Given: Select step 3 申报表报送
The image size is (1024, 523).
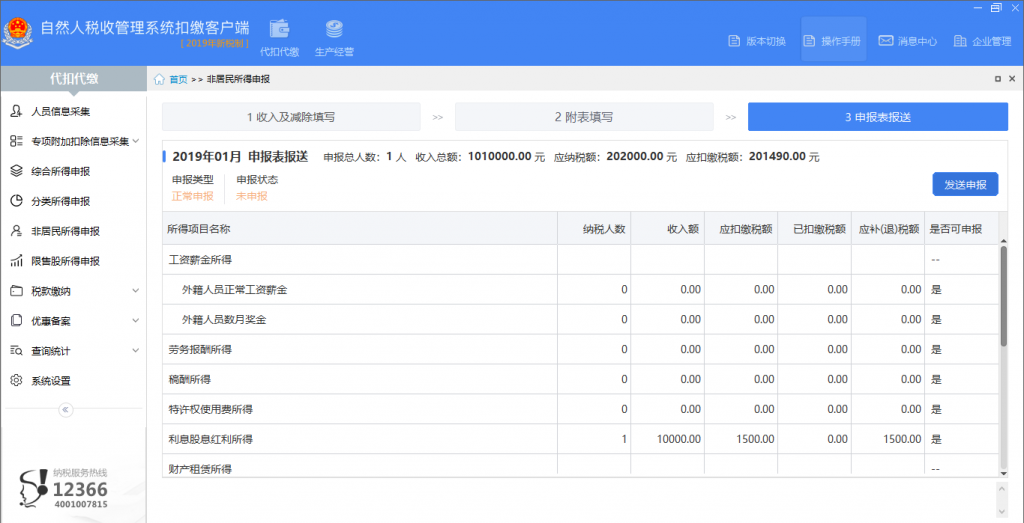Looking at the screenshot, I should pyautogui.click(x=878, y=117).
